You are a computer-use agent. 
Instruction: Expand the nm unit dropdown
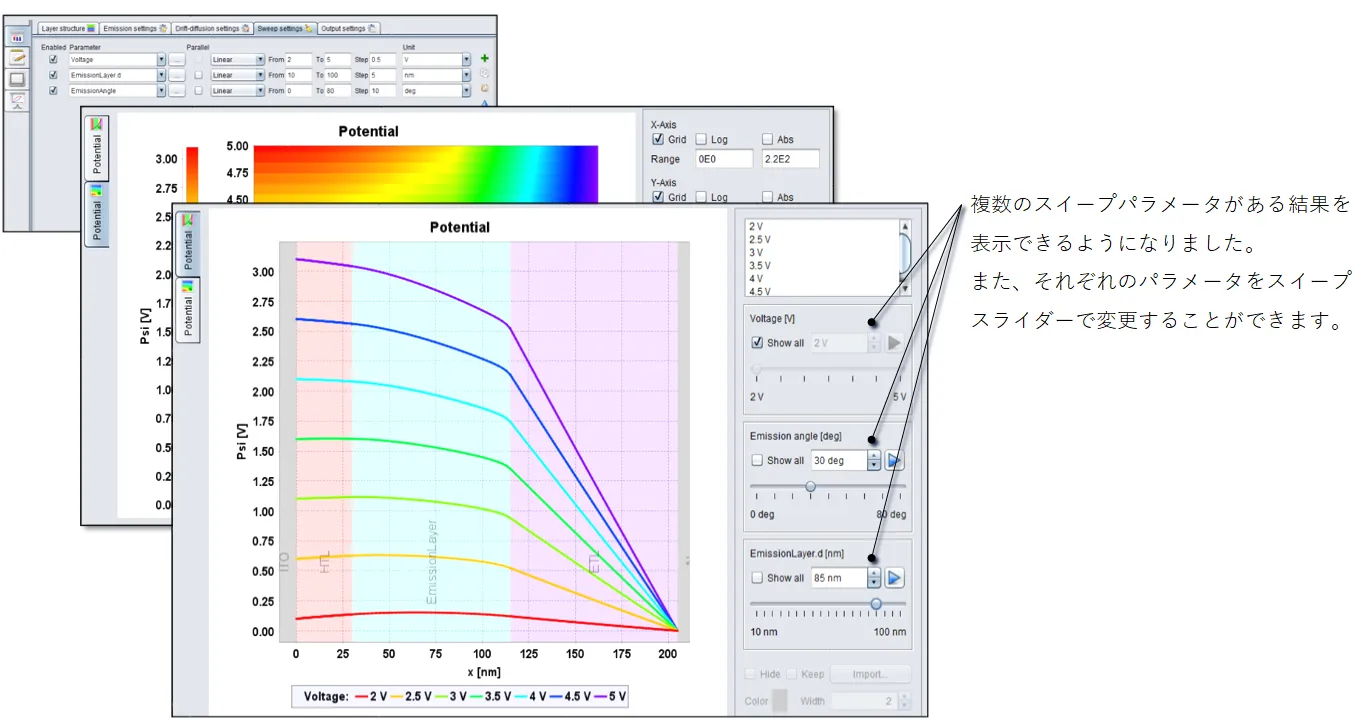466,75
